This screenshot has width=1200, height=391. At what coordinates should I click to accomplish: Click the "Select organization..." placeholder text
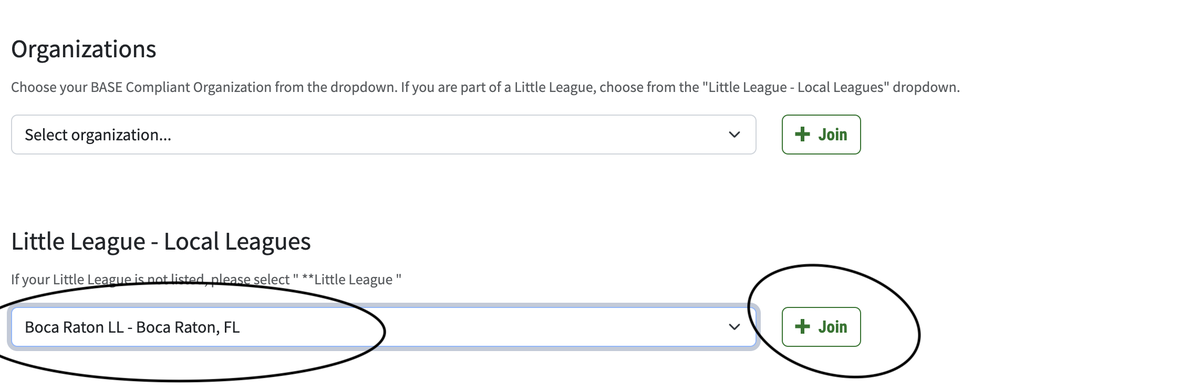click(97, 135)
